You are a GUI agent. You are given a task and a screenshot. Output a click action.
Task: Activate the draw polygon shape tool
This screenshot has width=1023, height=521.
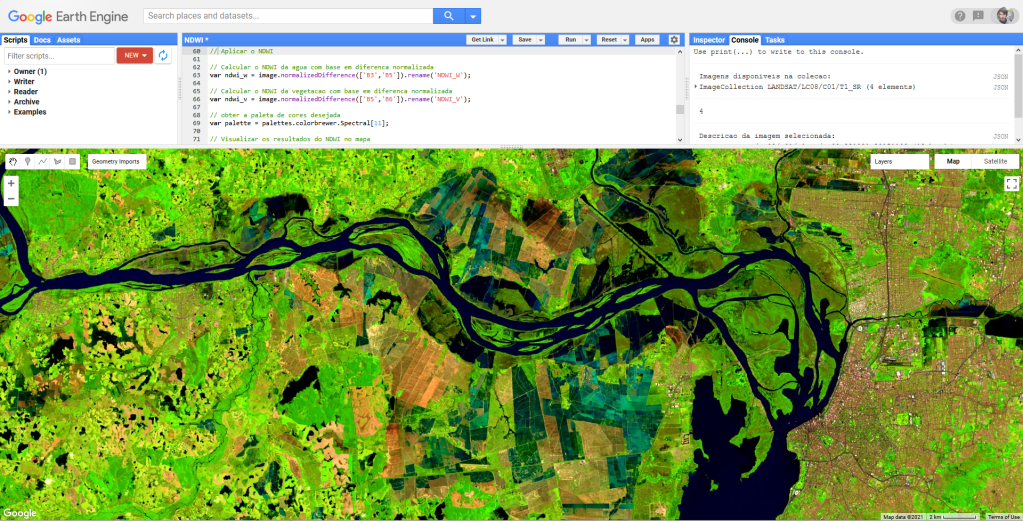point(57,161)
